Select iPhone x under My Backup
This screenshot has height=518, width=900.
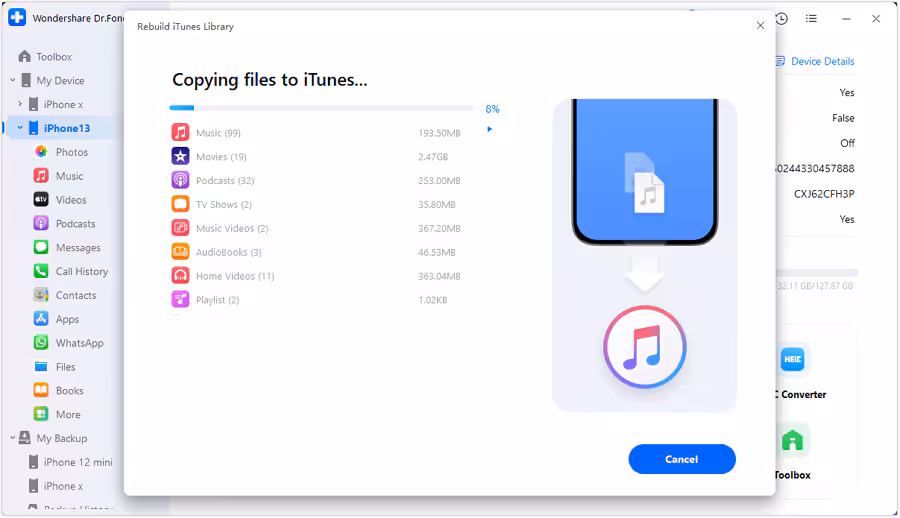pos(63,486)
